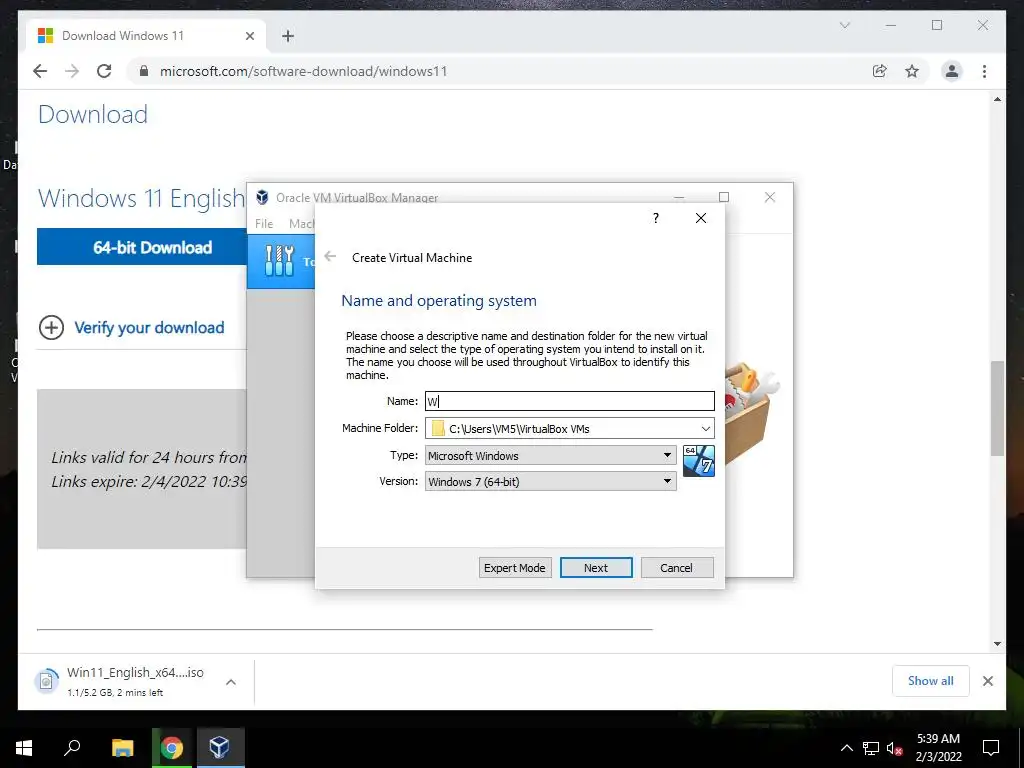Close the Download Windows 11 tab
Viewport: 1024px width, 768px height.
click(249, 37)
